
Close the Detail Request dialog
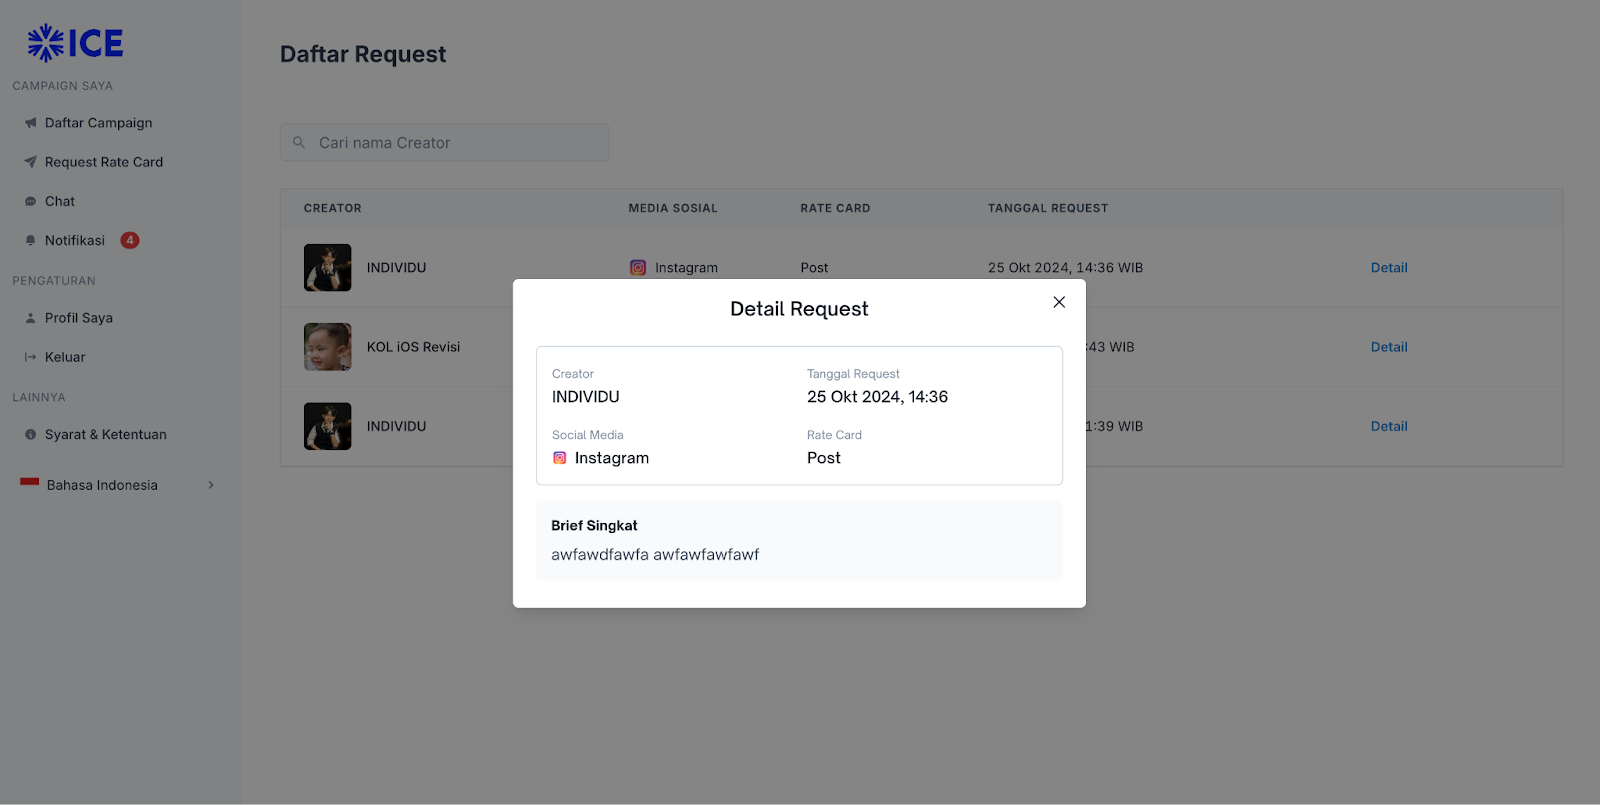coord(1059,302)
